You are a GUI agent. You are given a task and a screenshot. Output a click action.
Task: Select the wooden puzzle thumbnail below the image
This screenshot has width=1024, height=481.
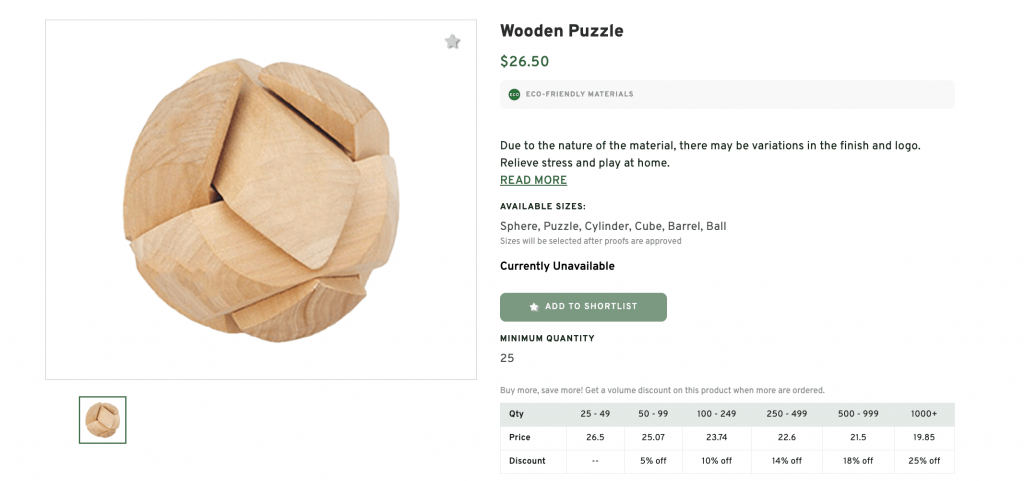click(x=103, y=420)
